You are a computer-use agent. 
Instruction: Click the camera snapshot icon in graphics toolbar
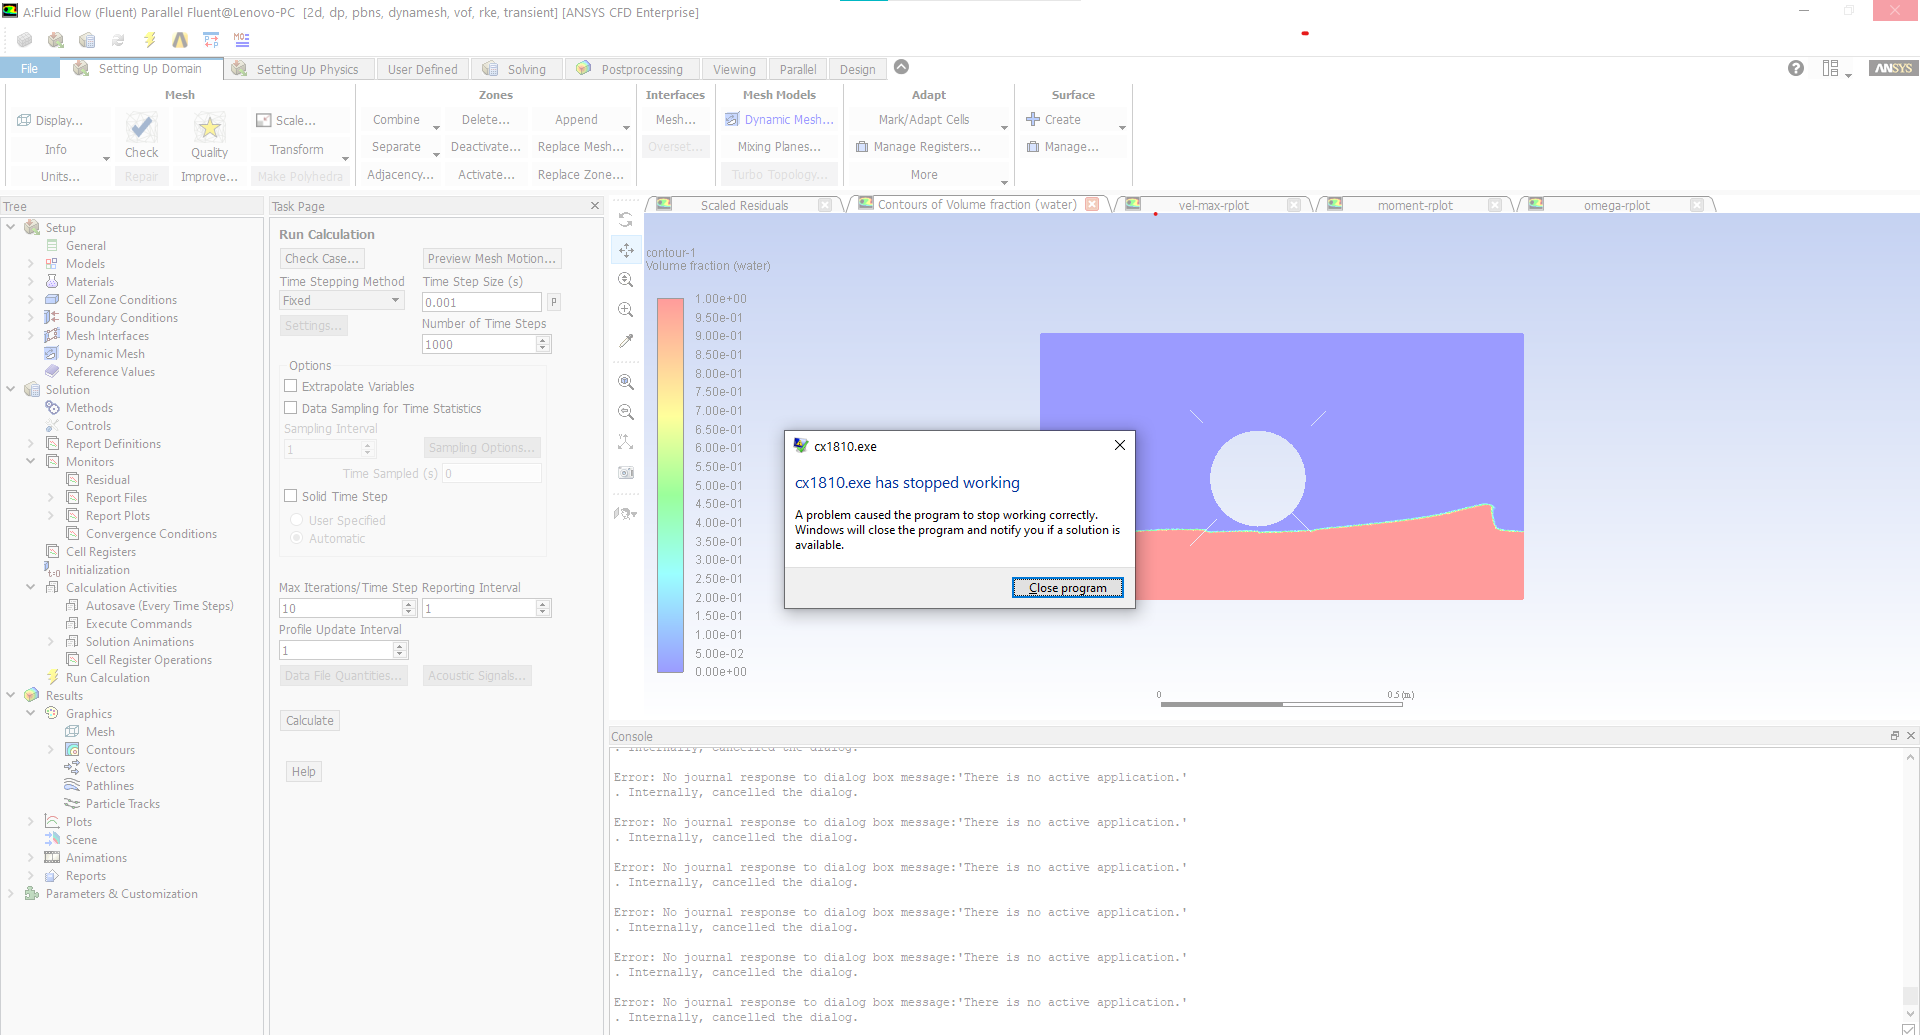click(626, 472)
